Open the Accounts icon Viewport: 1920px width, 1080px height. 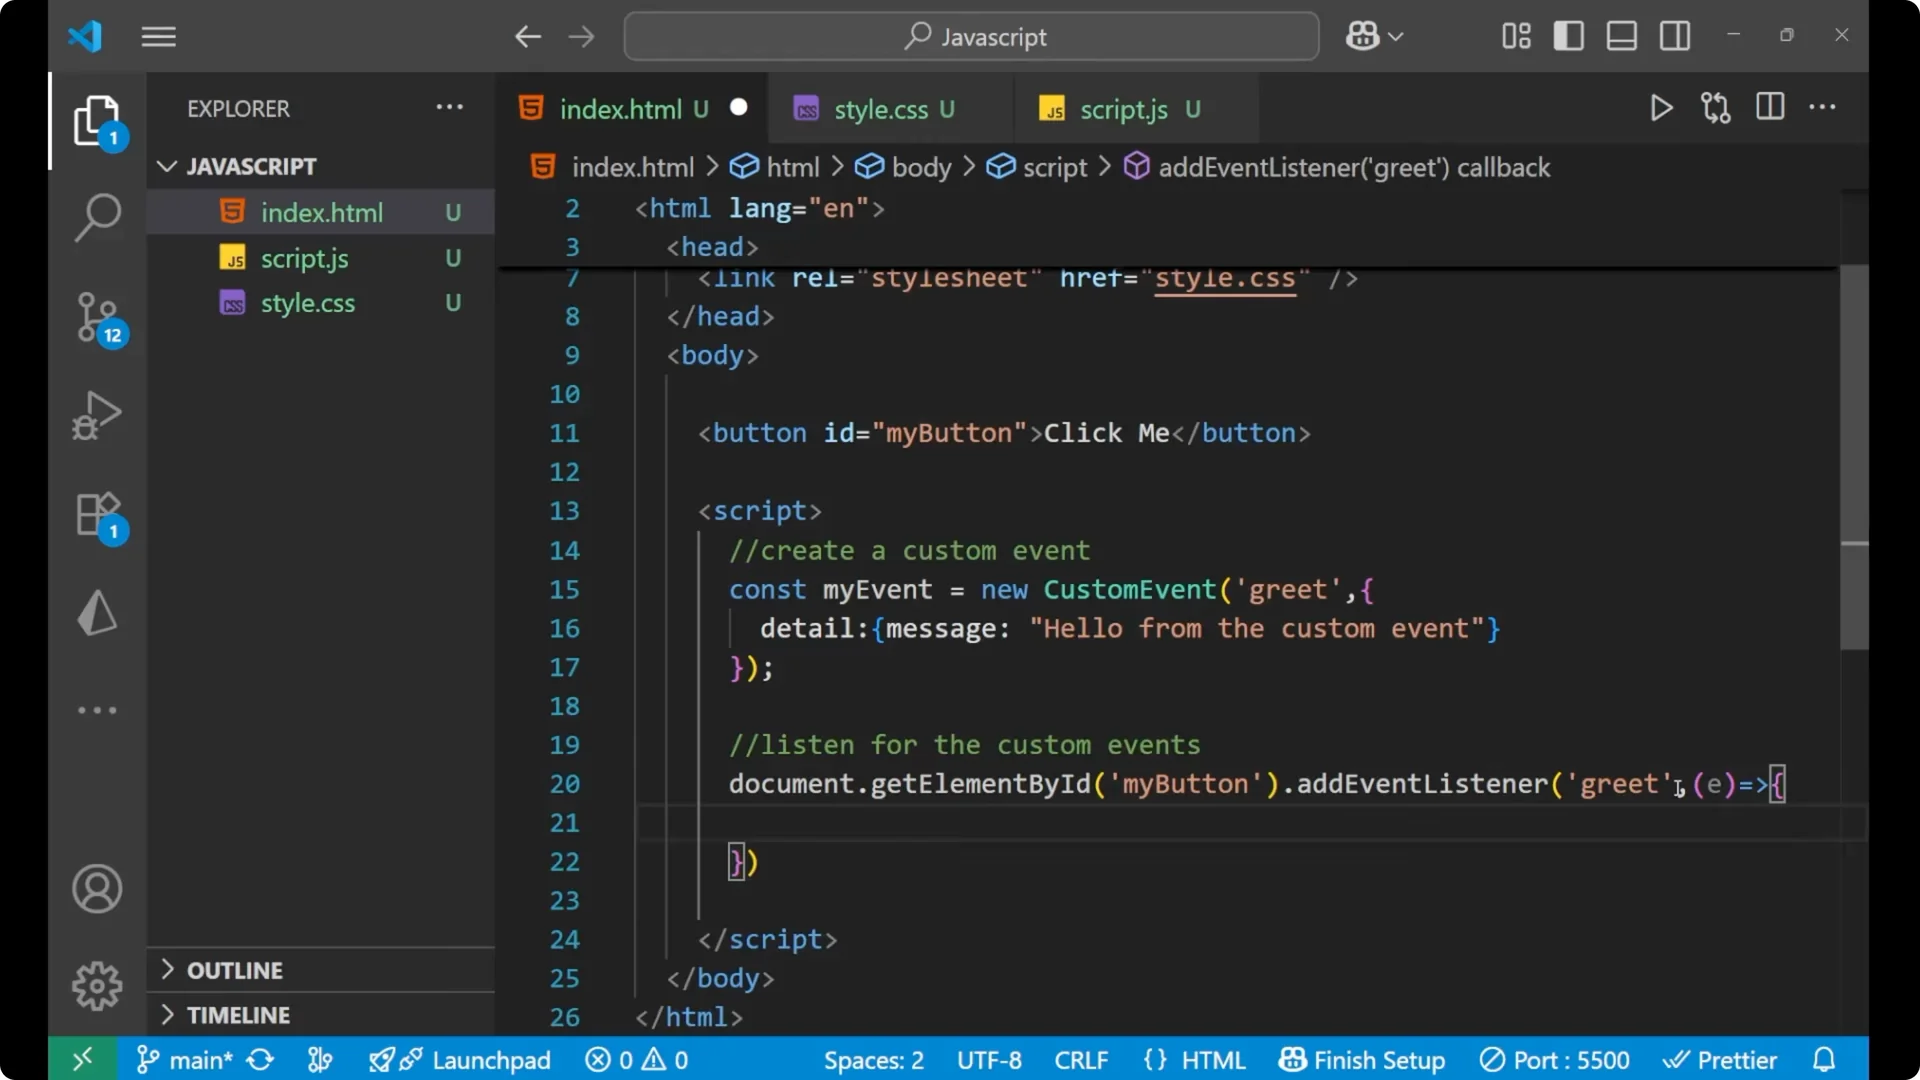[x=97, y=889]
